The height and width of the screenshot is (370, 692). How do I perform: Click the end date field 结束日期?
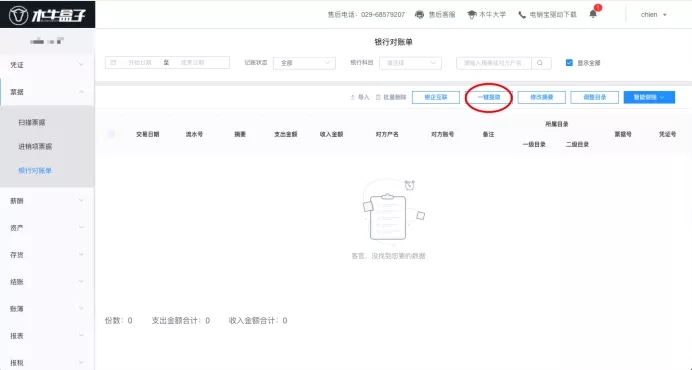(x=192, y=63)
